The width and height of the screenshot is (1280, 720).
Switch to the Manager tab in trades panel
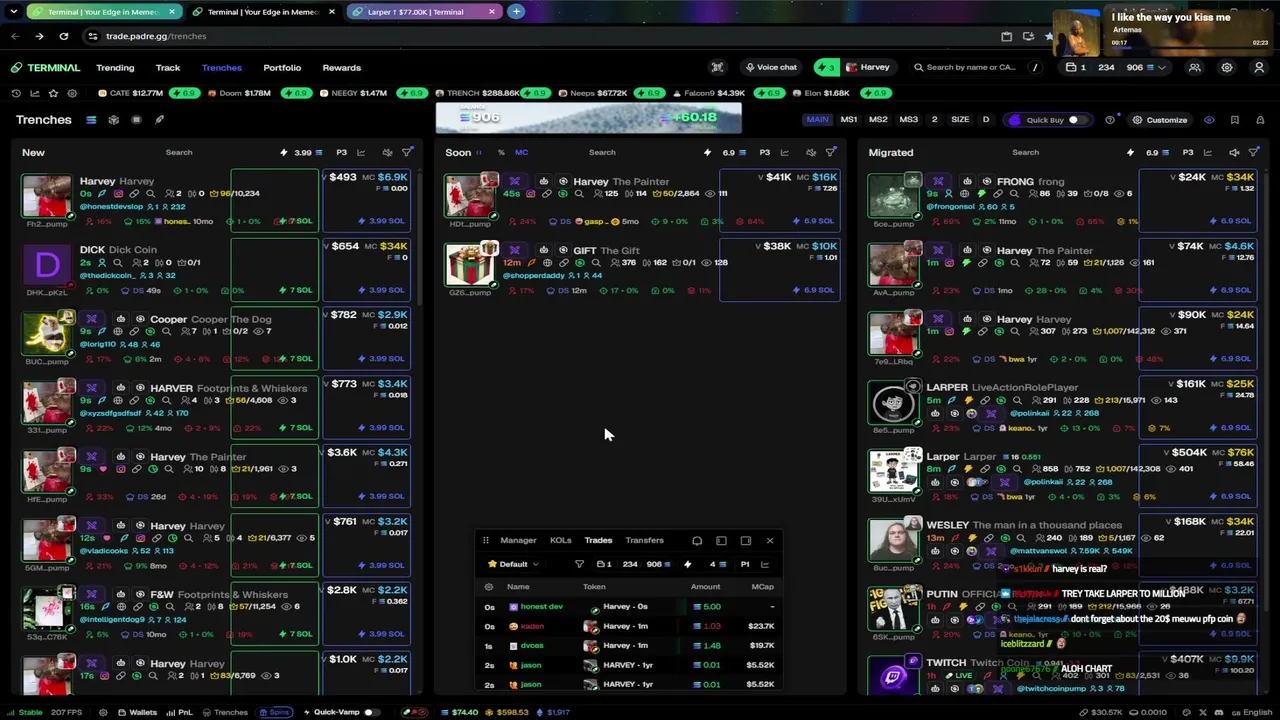point(518,540)
